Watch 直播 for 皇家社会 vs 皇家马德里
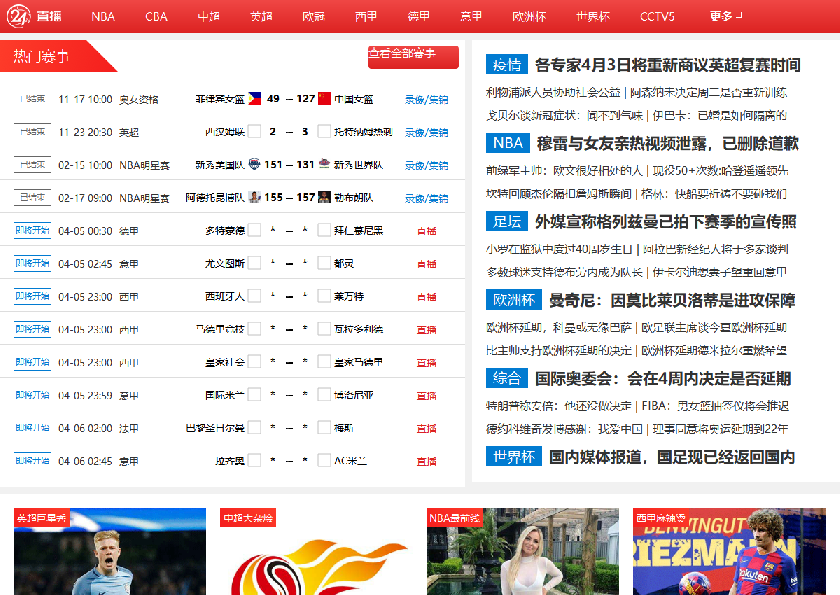 (427, 363)
